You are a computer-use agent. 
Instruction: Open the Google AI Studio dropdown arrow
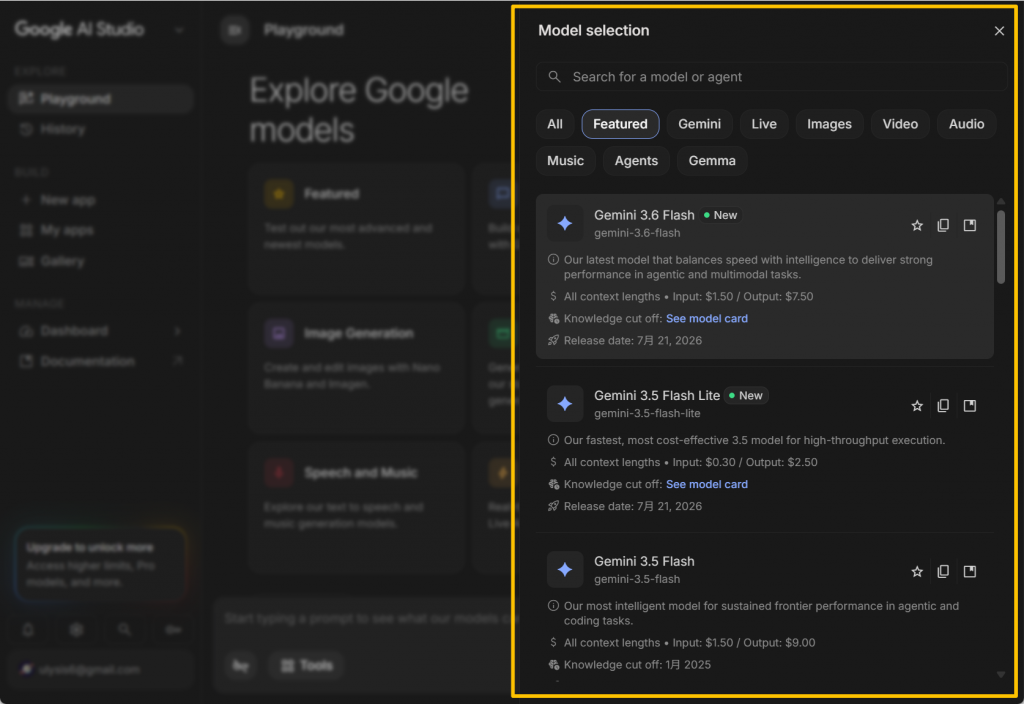pos(179,30)
